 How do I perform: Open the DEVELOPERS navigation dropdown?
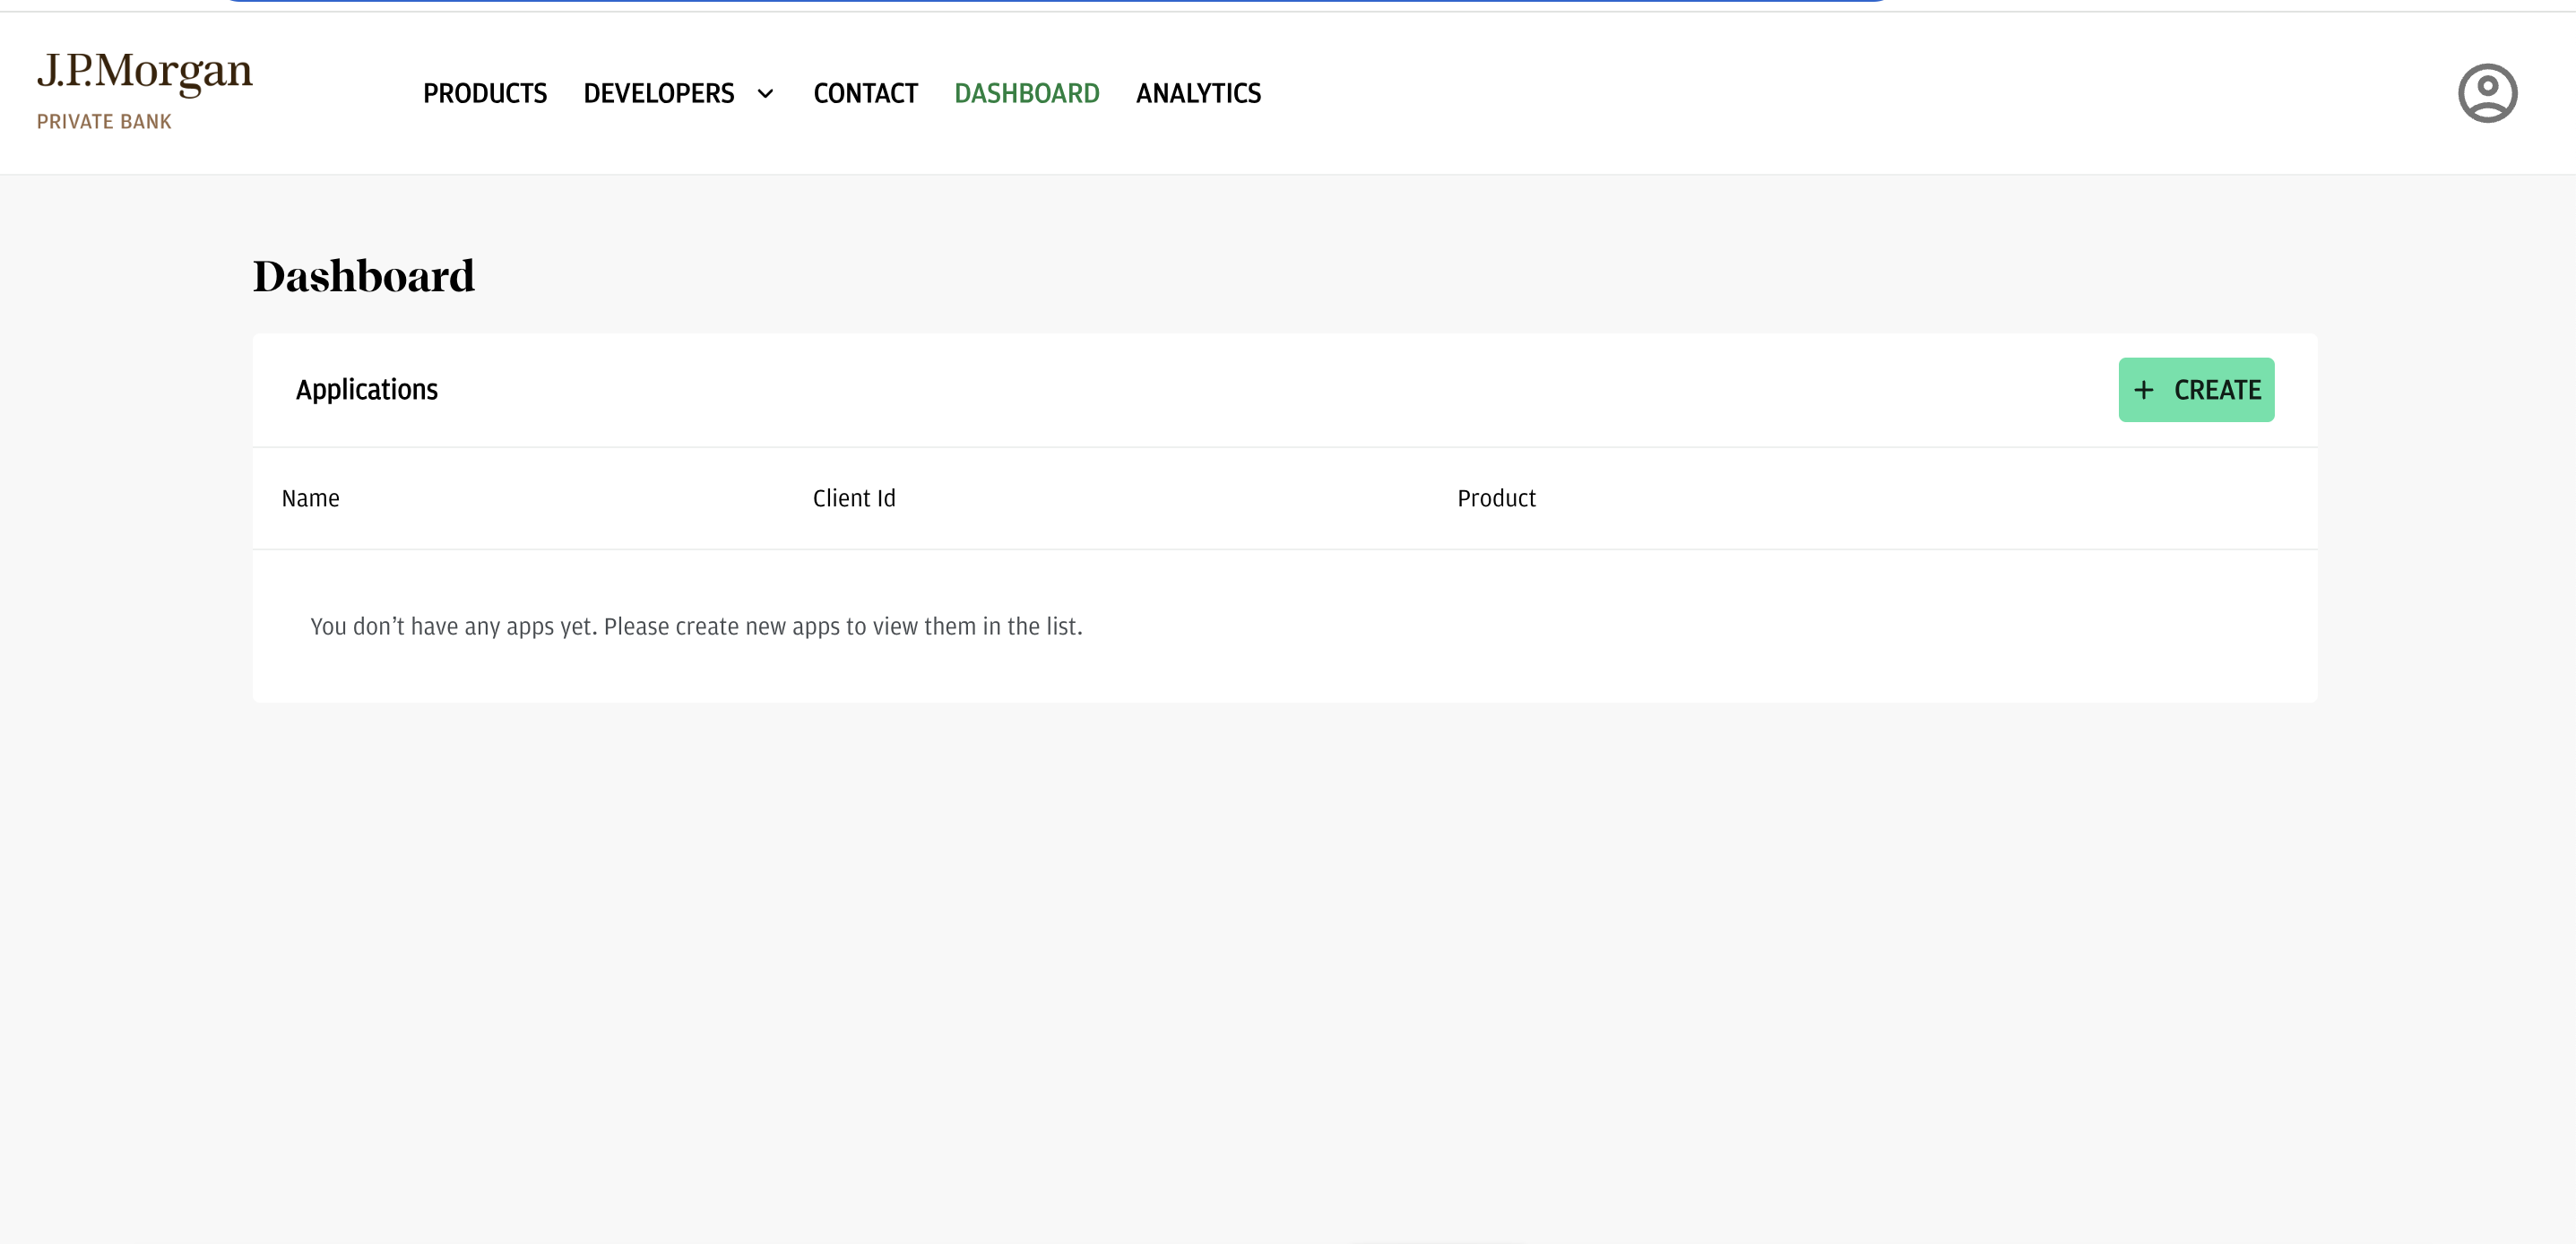coord(659,93)
